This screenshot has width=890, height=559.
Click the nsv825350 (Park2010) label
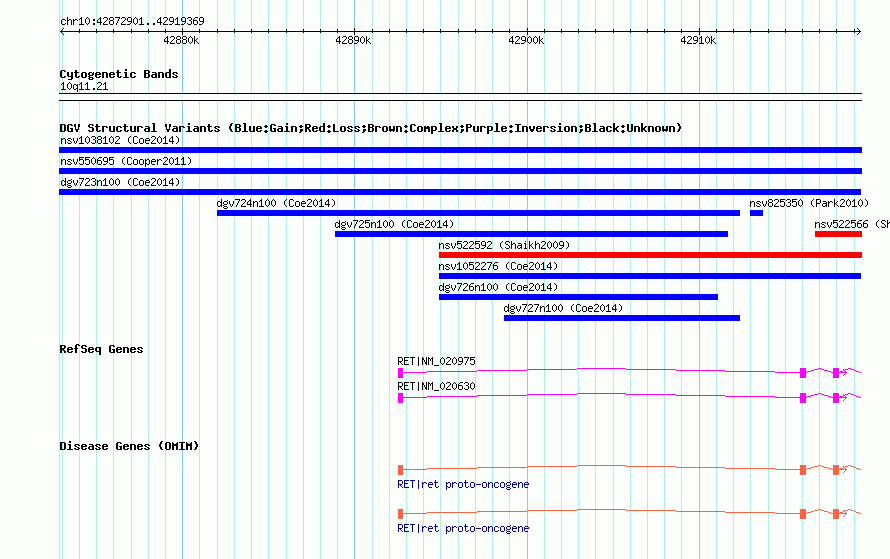point(809,203)
